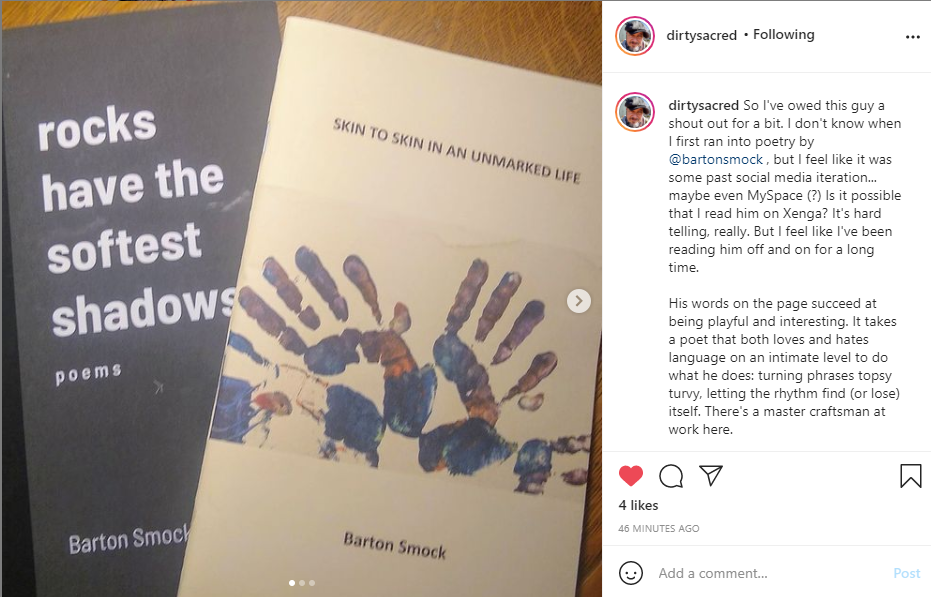The width and height of the screenshot is (931, 597).
Task: Open @bartonsmock mention link
Action: pyautogui.click(x=715, y=159)
